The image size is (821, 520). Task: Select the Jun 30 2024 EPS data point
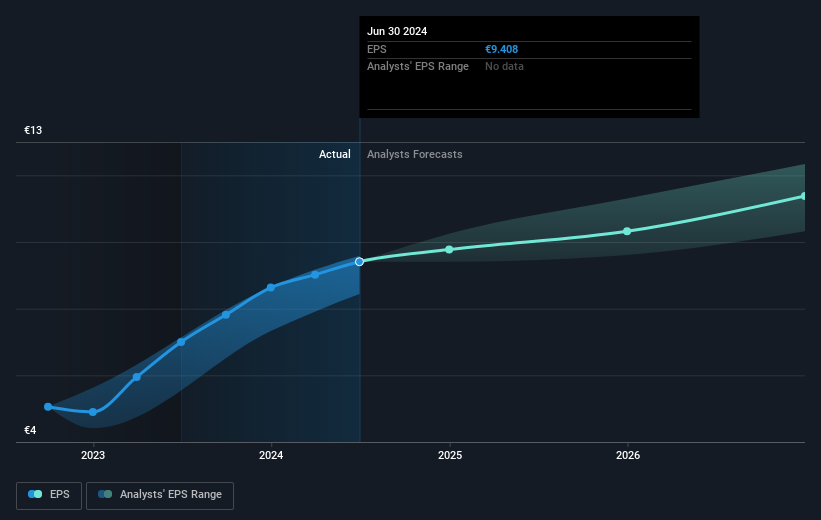[359, 261]
